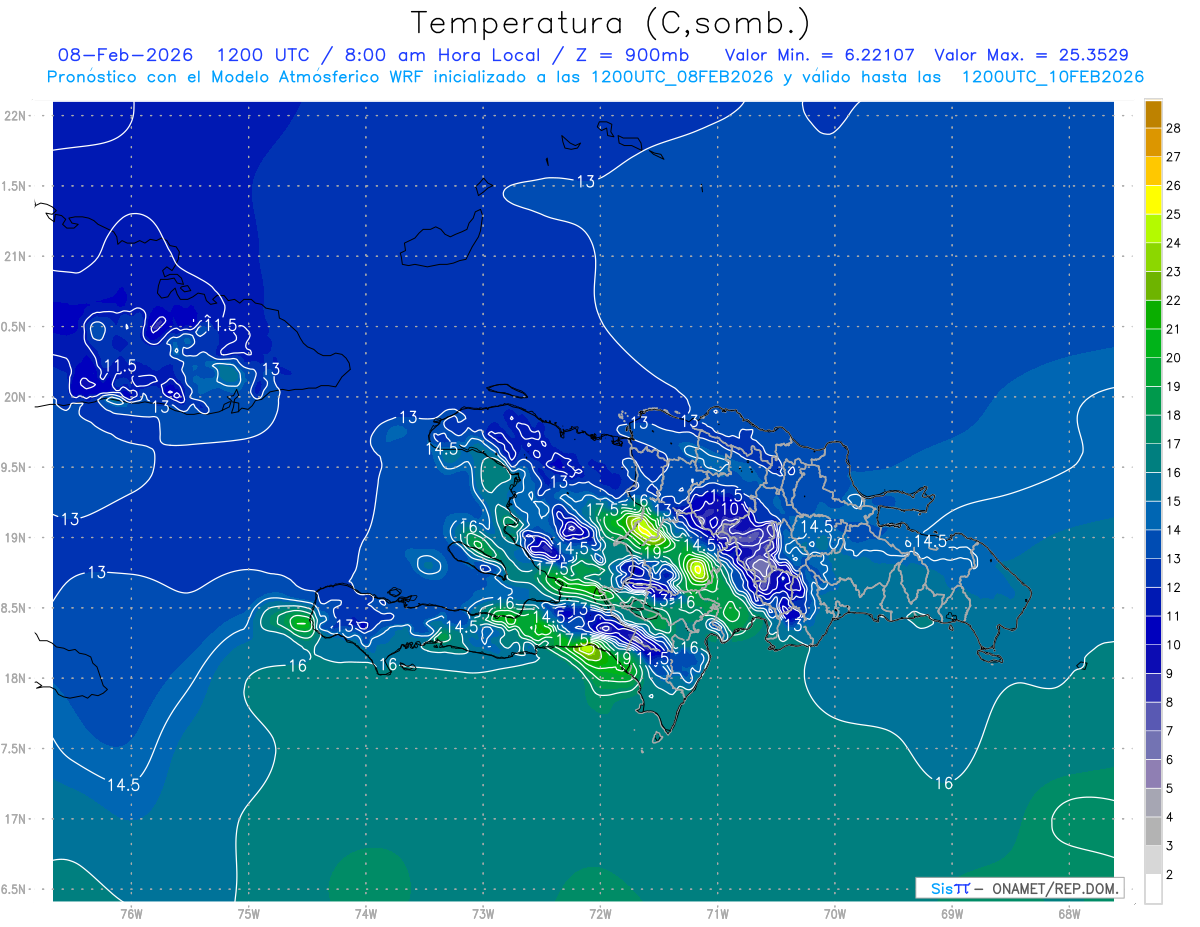This screenshot has width=1200, height=927.
Task: Click the colorbar scale label '2'
Action: [1170, 874]
